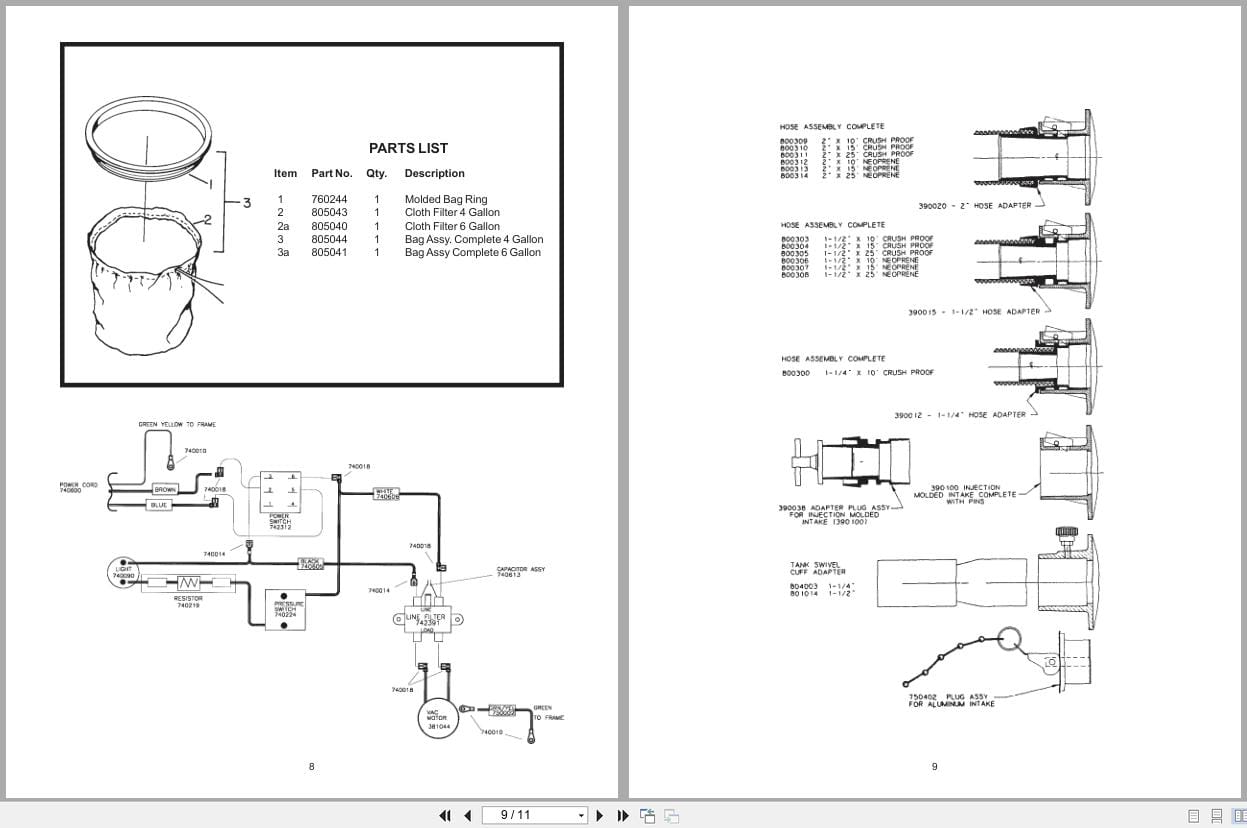Select part number 805044

point(329,239)
